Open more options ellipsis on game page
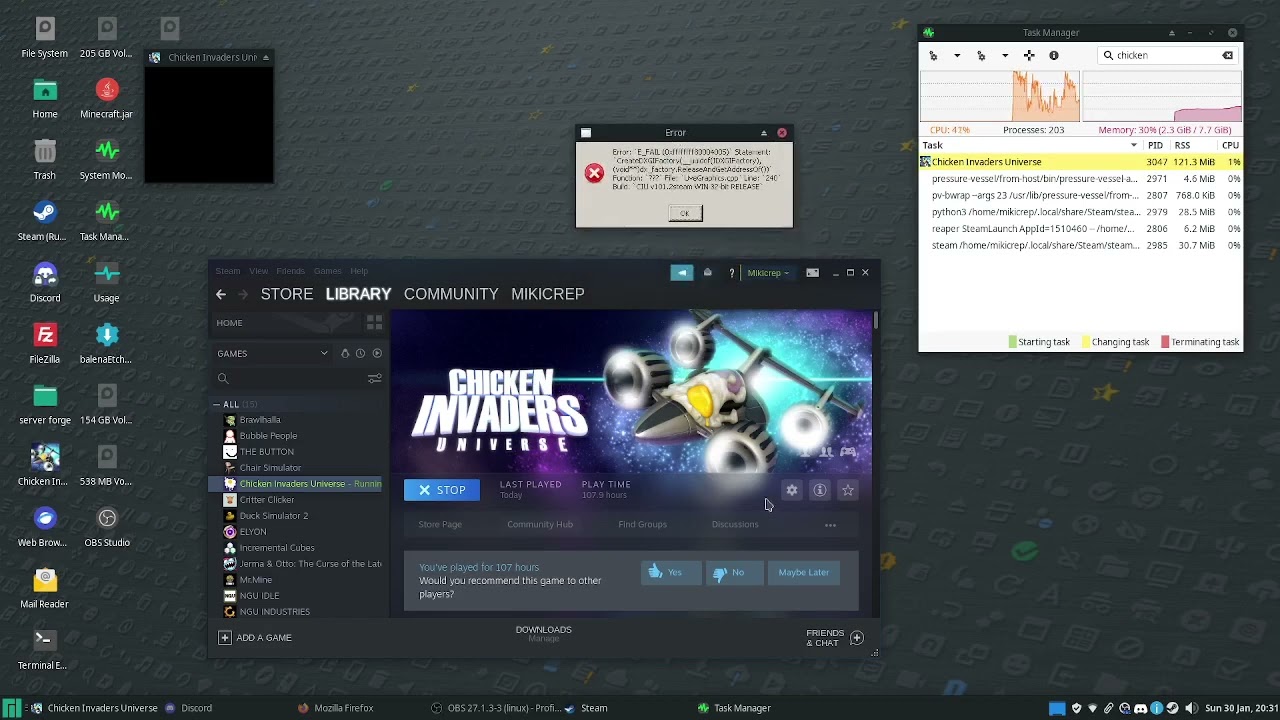The image size is (1280, 720). [830, 525]
